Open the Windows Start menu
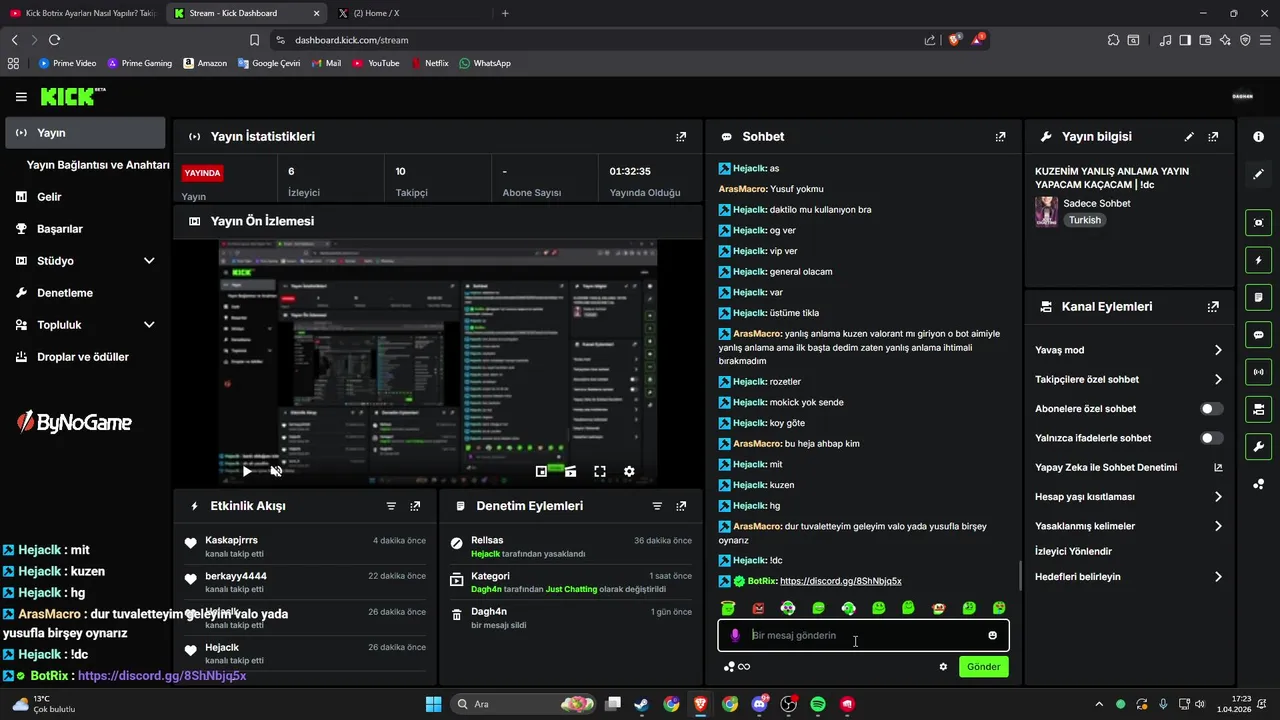Image resolution: width=1280 pixels, height=720 pixels. point(433,704)
